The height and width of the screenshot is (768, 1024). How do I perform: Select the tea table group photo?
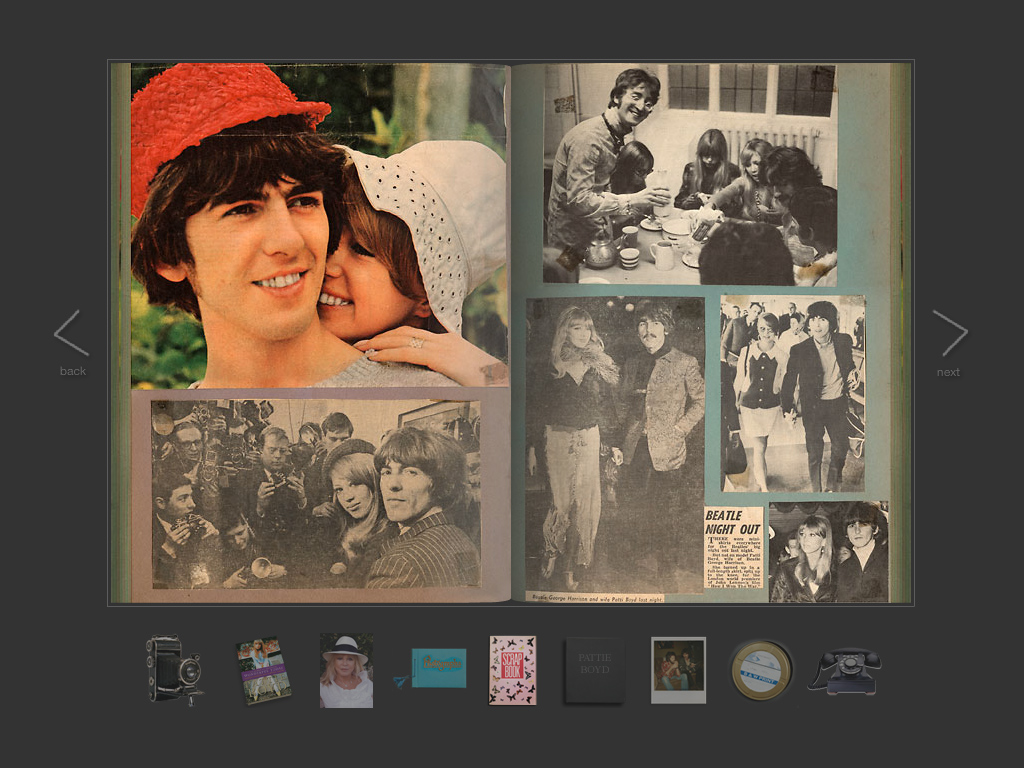pyautogui.click(x=690, y=175)
